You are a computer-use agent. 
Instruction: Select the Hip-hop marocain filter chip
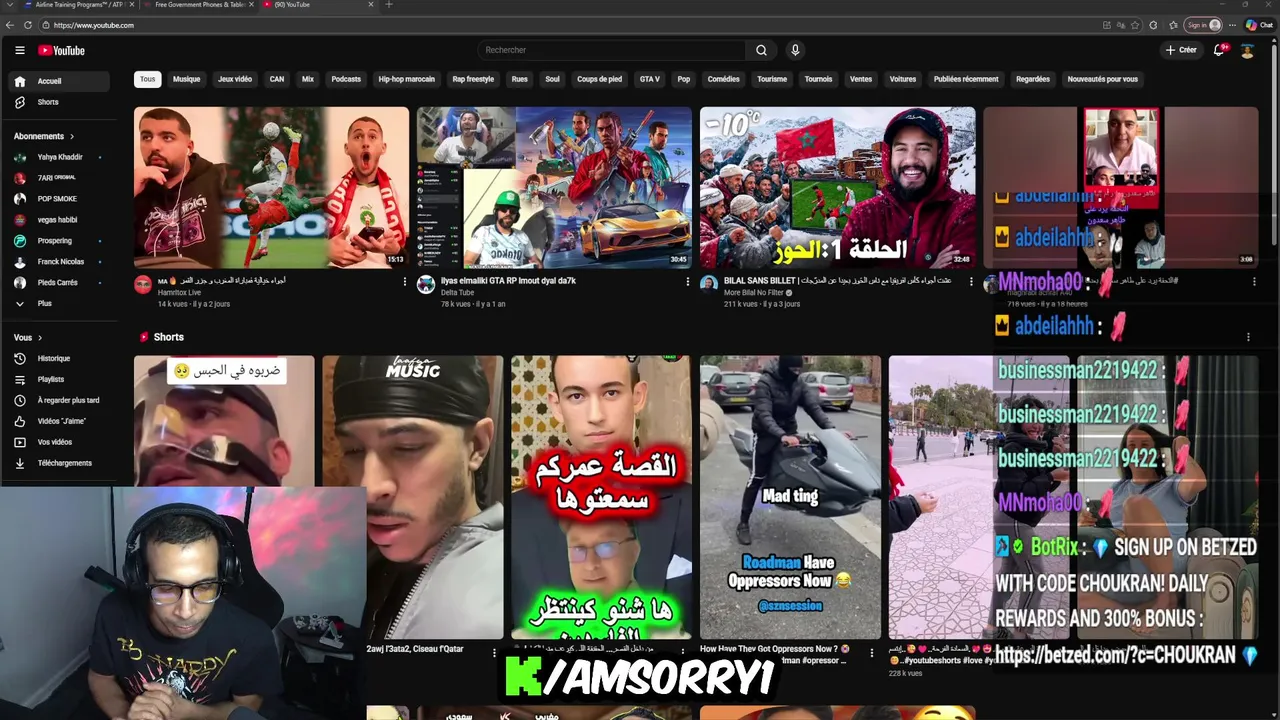pos(406,79)
